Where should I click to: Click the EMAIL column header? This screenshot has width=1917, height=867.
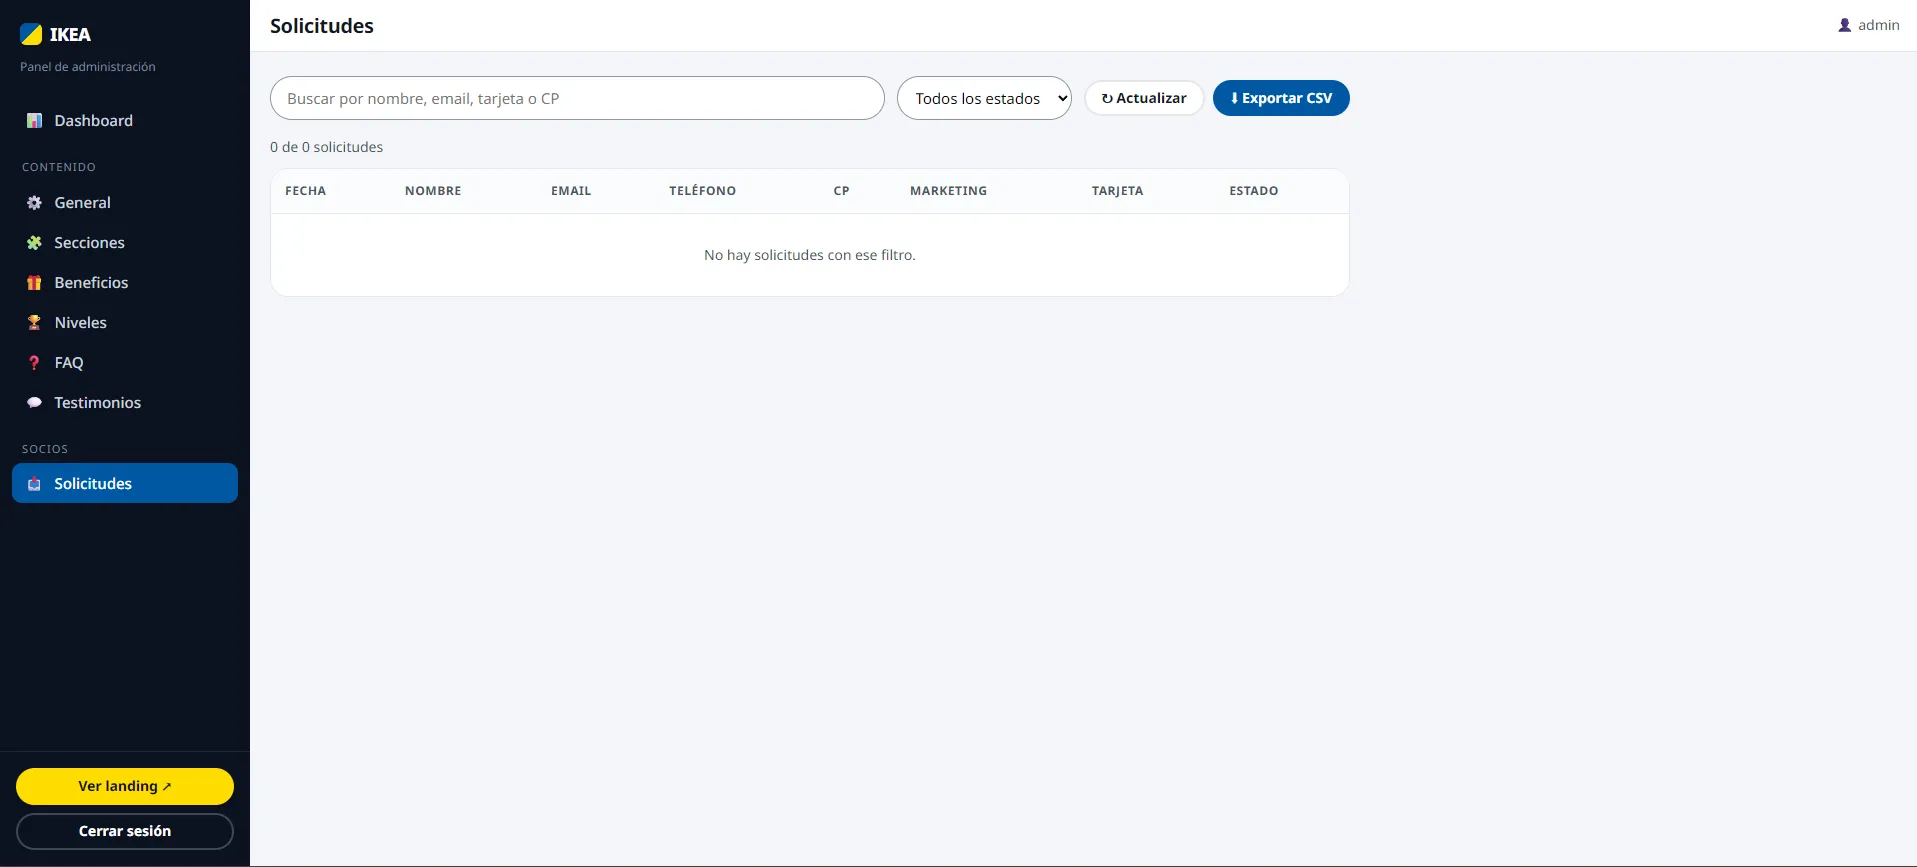coord(571,191)
